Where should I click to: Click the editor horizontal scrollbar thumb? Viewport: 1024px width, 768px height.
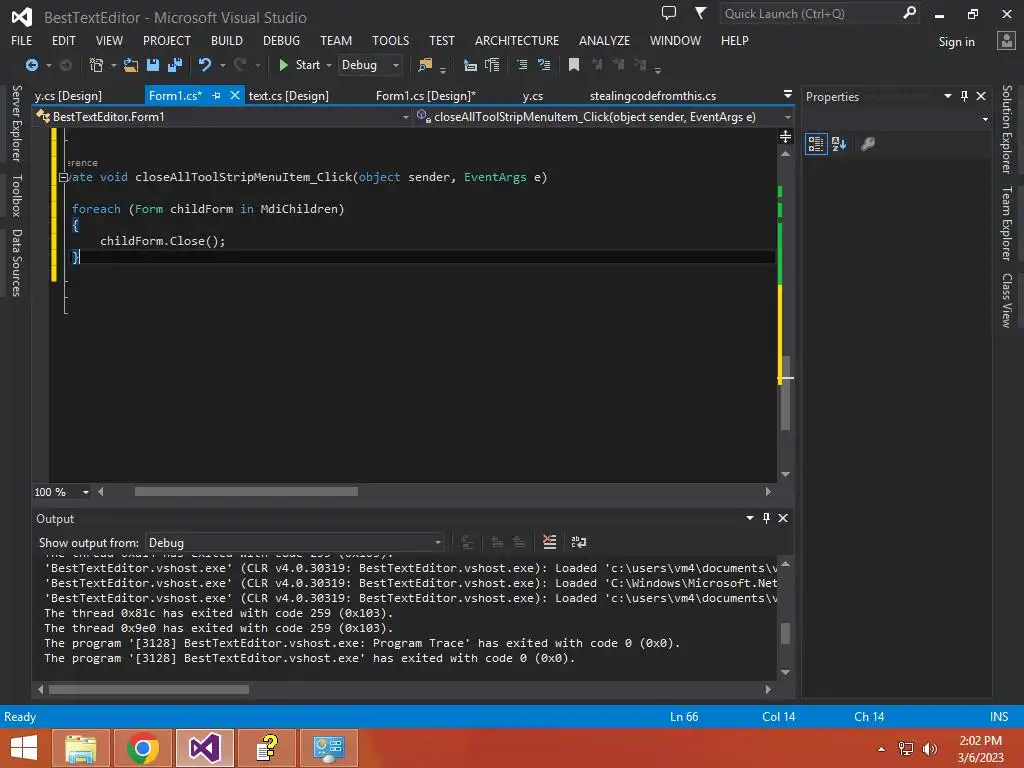coord(246,492)
